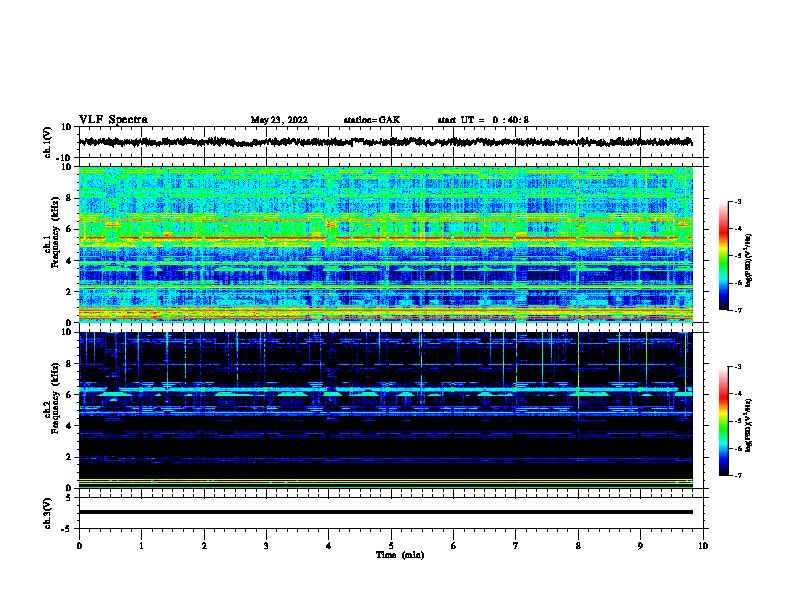
Task: Click the time axis tick label '3'
Action: click(266, 546)
